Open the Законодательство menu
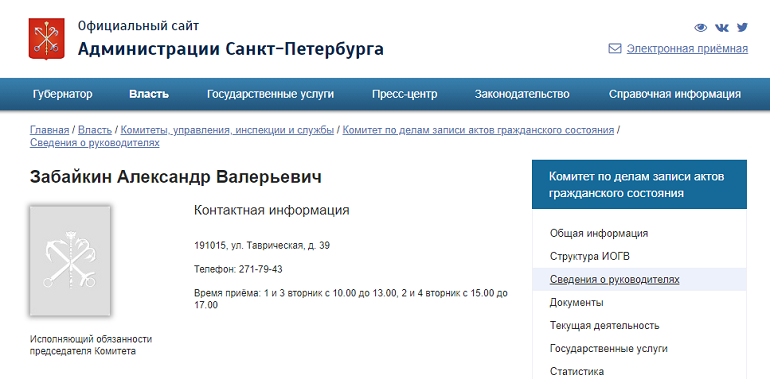Screen dimensions: 770x379 pos(522,94)
